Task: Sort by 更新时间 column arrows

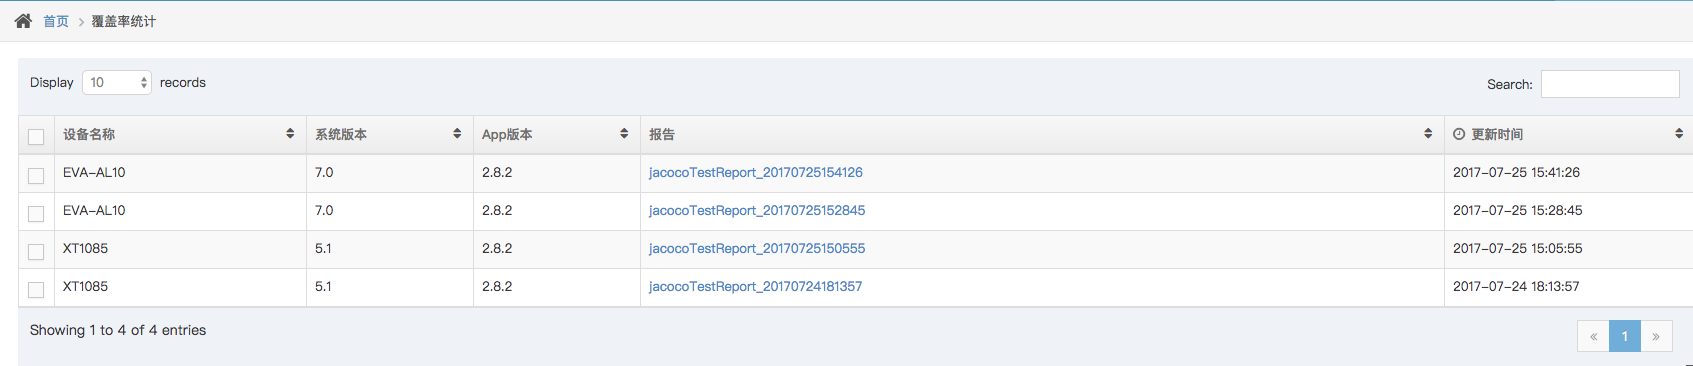Action: click(1679, 134)
